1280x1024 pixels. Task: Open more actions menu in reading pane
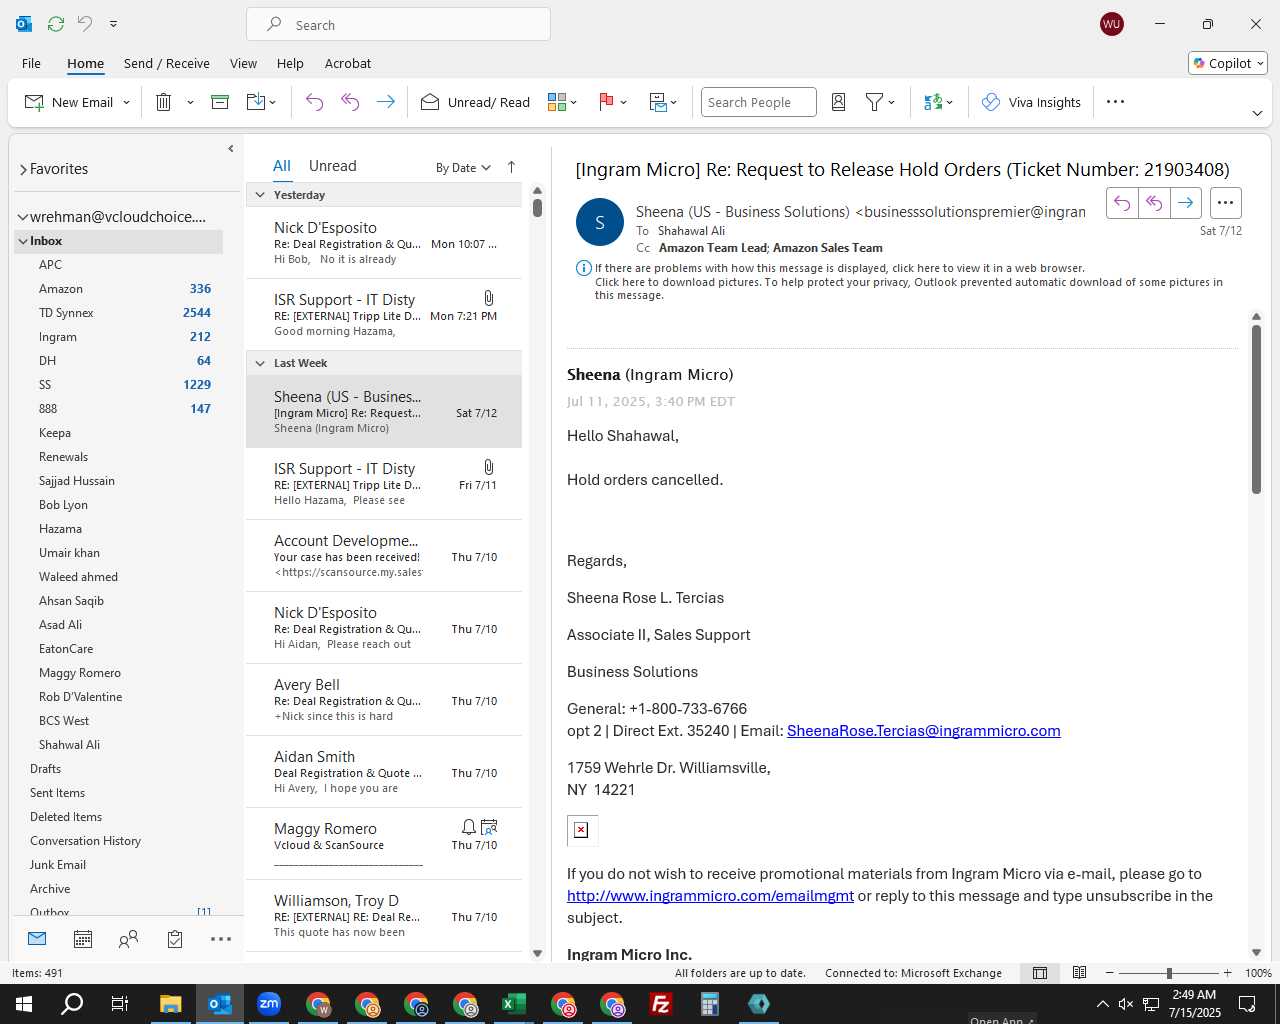tap(1226, 203)
